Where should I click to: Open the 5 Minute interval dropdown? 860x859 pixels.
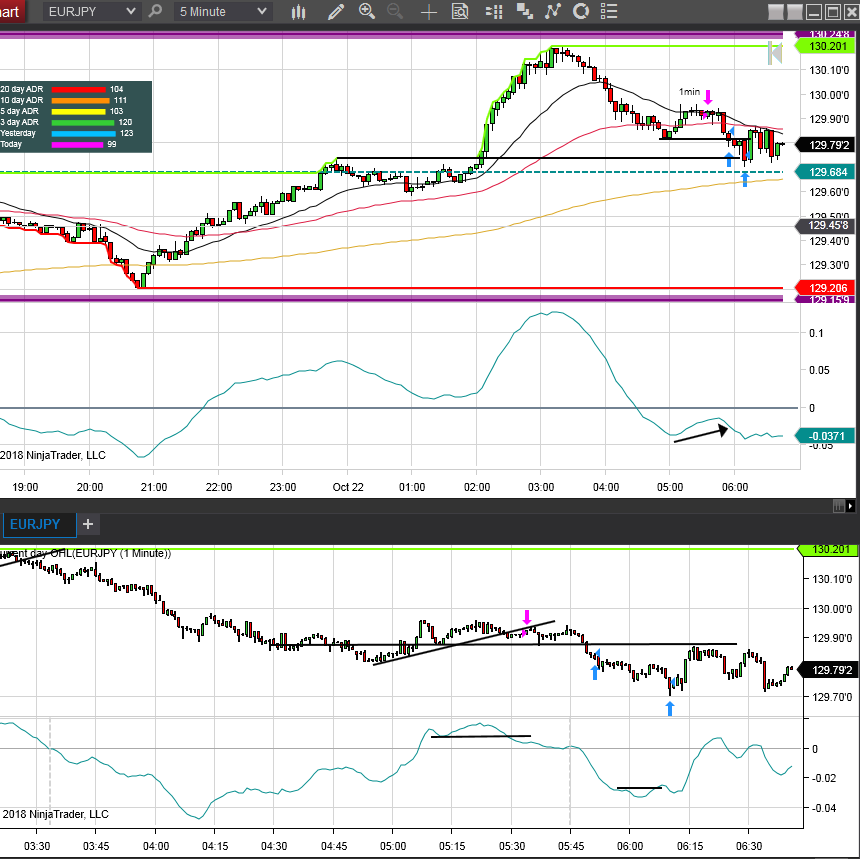tap(223, 12)
